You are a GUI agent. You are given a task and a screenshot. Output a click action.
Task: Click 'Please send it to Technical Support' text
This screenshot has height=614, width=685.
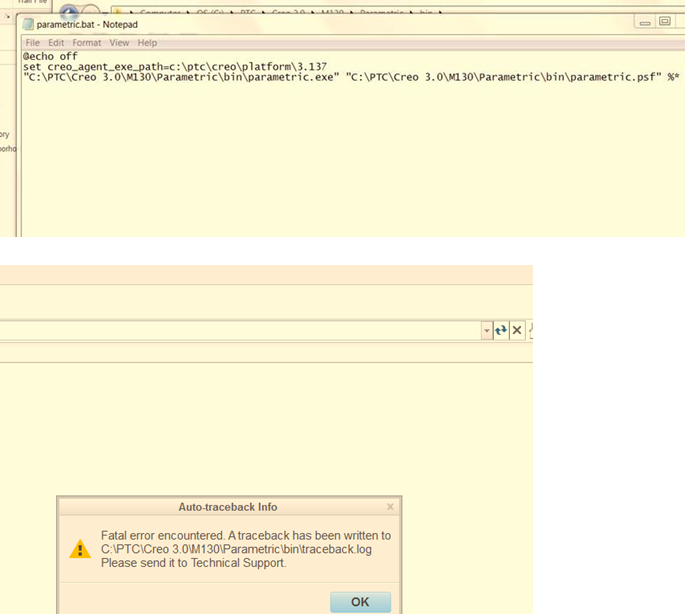coord(194,563)
